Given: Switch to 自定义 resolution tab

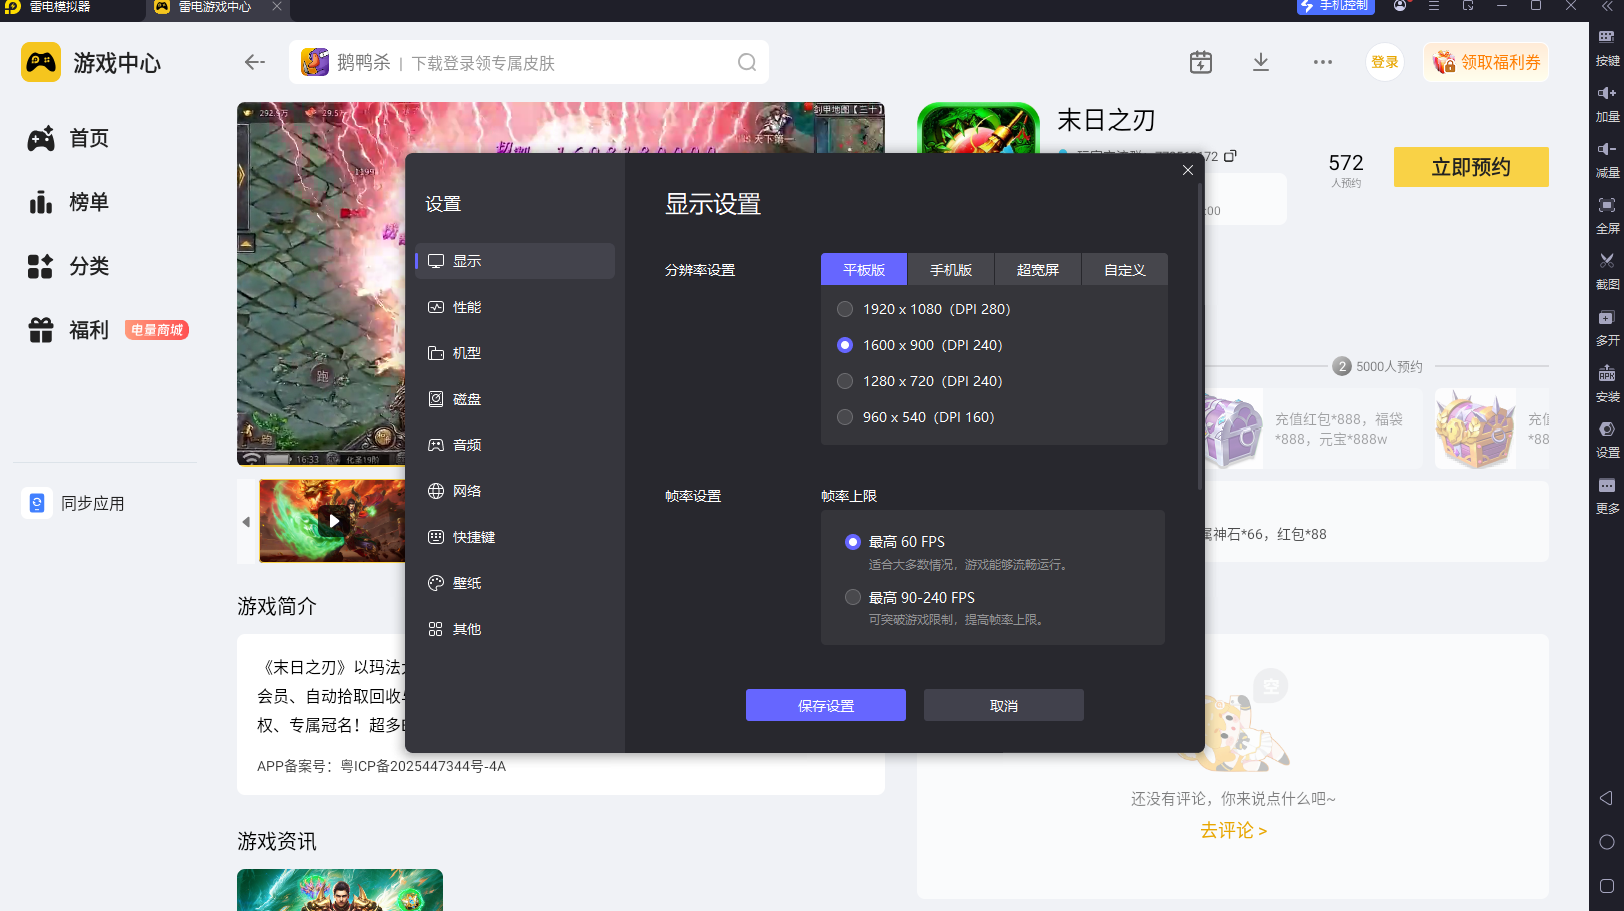Looking at the screenshot, I should [x=1125, y=270].
